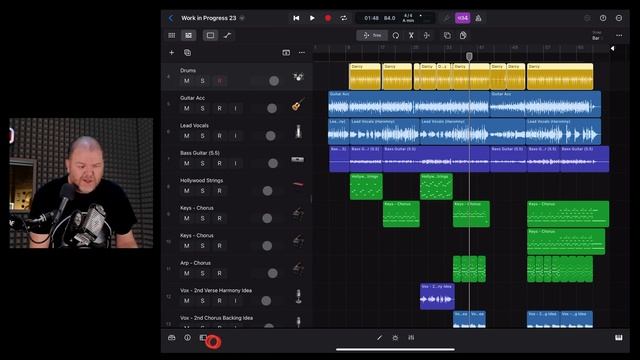
Task: Open the Plug-ins dial icon in bottom bar
Action: click(x=395, y=338)
